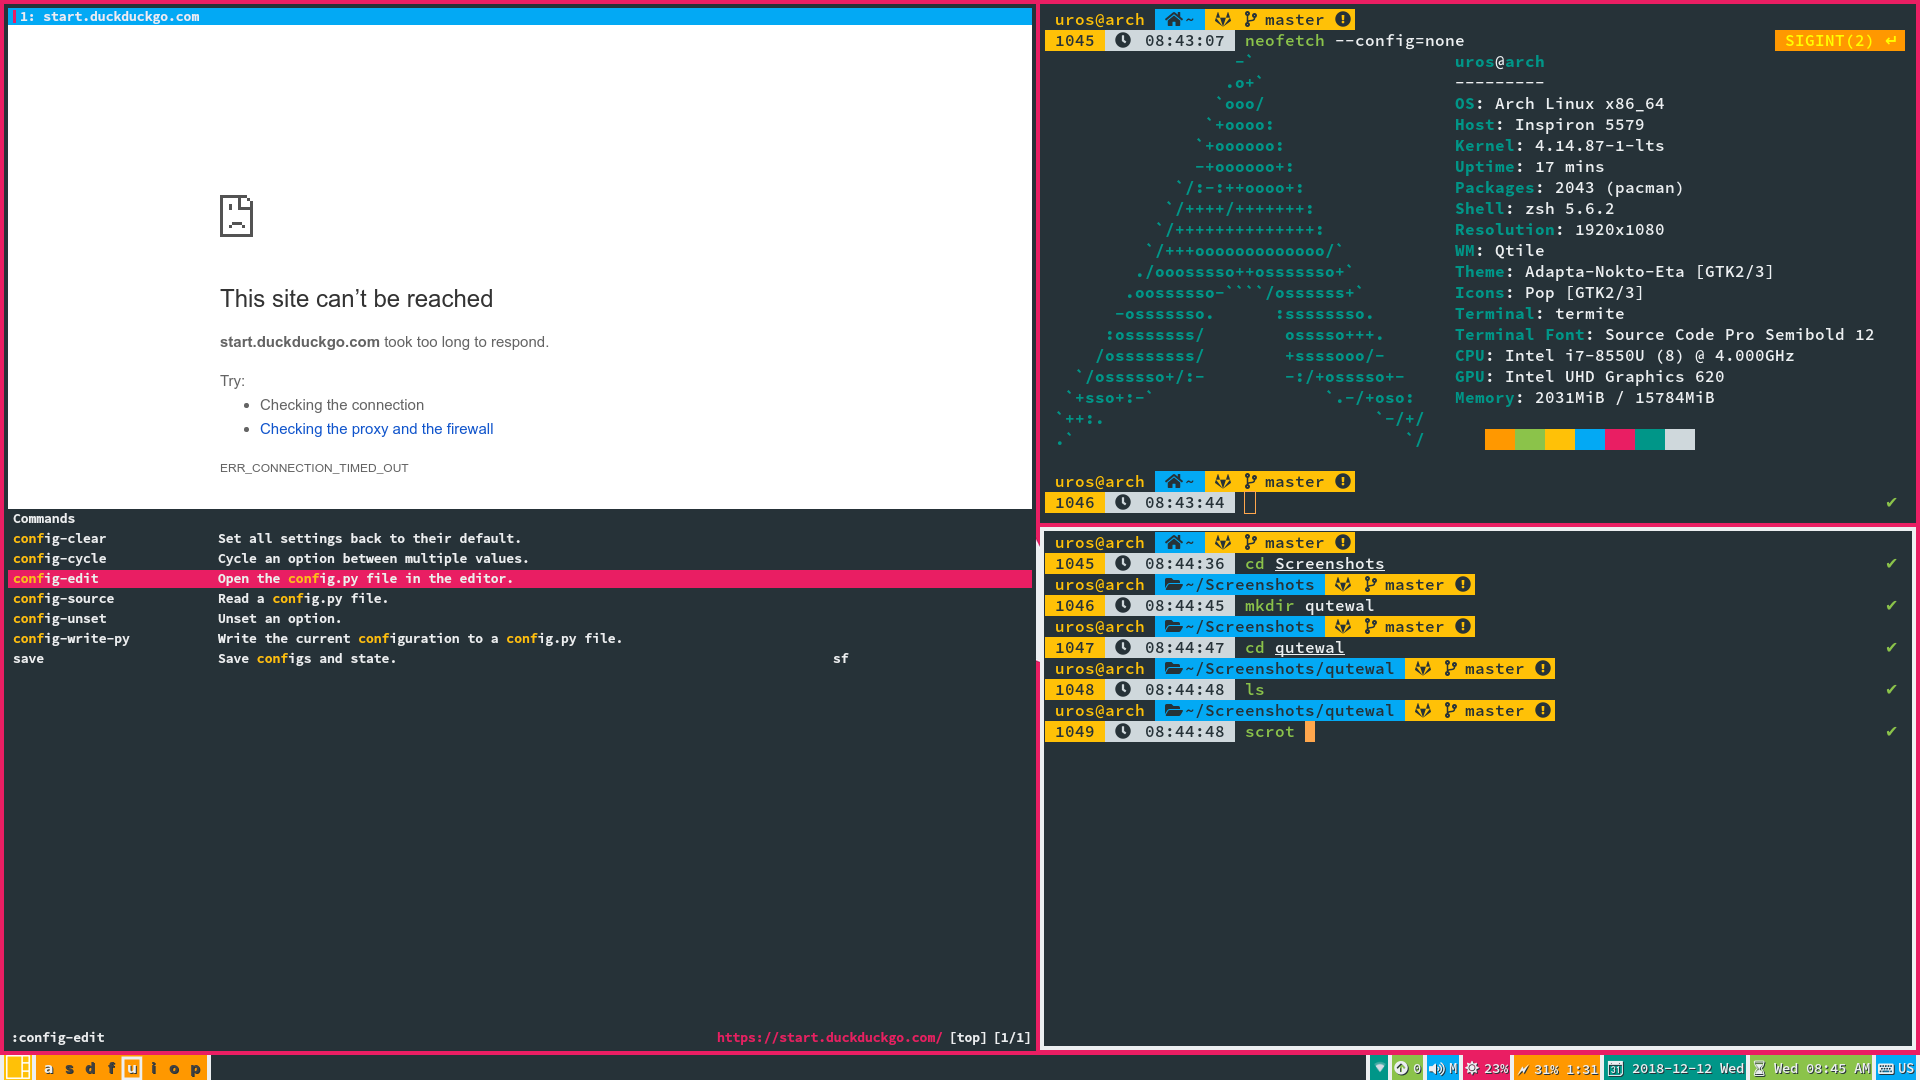This screenshot has height=1080, width=1920.
Task: Mute volume via speaker icon
Action: click(1436, 1068)
